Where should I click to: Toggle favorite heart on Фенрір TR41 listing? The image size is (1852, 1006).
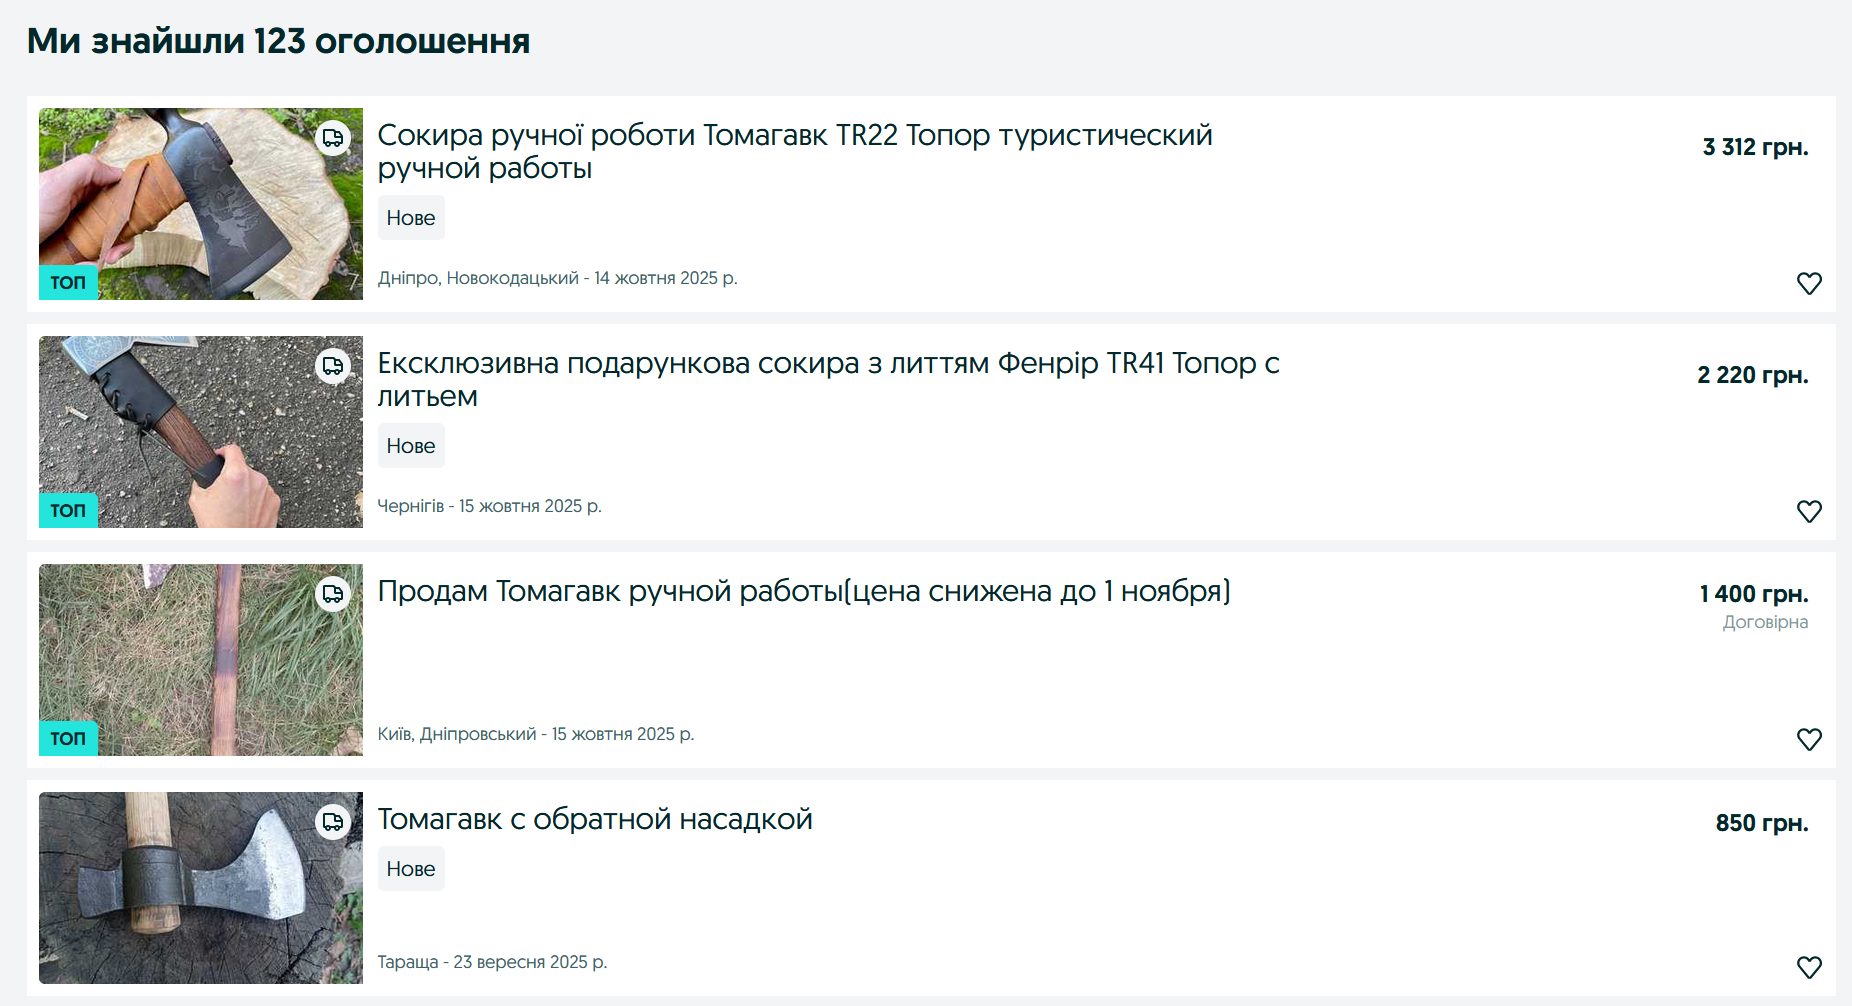tap(1809, 511)
